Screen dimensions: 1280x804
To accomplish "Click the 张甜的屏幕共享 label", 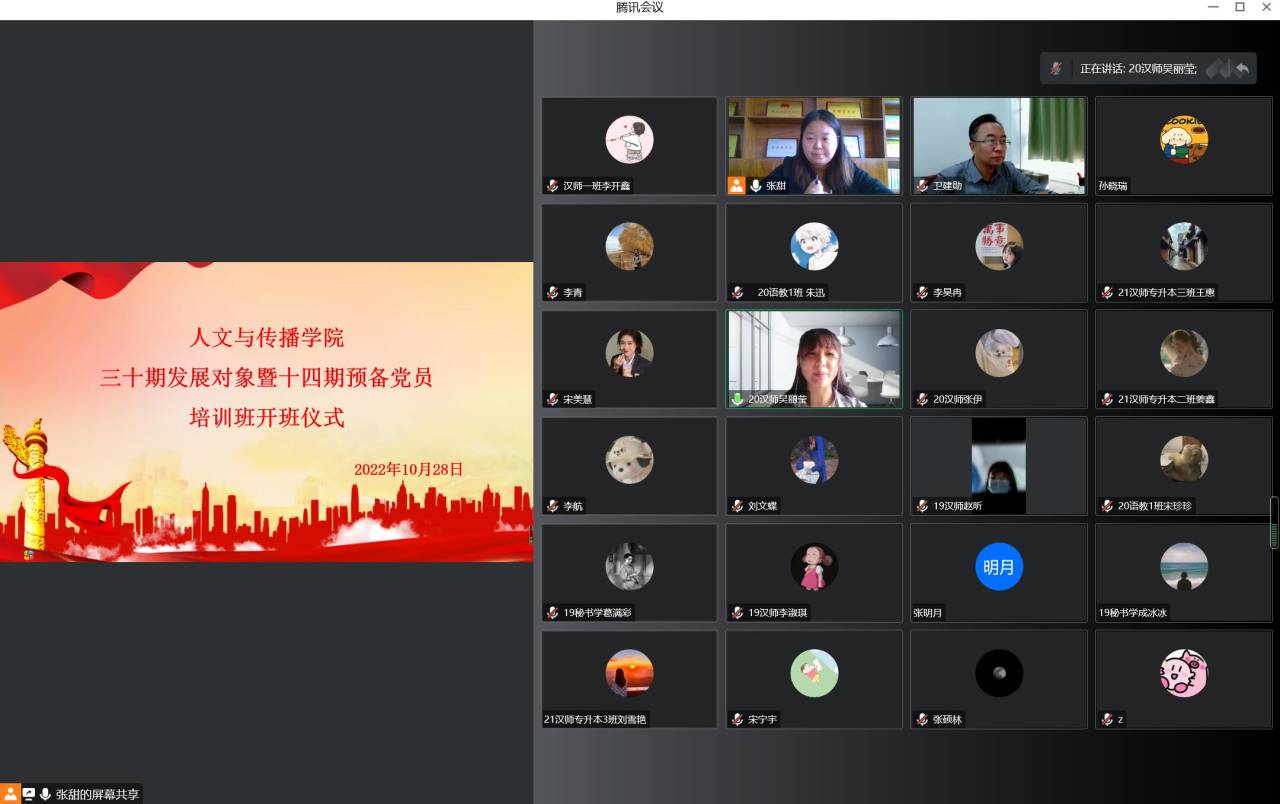I will 97,794.
